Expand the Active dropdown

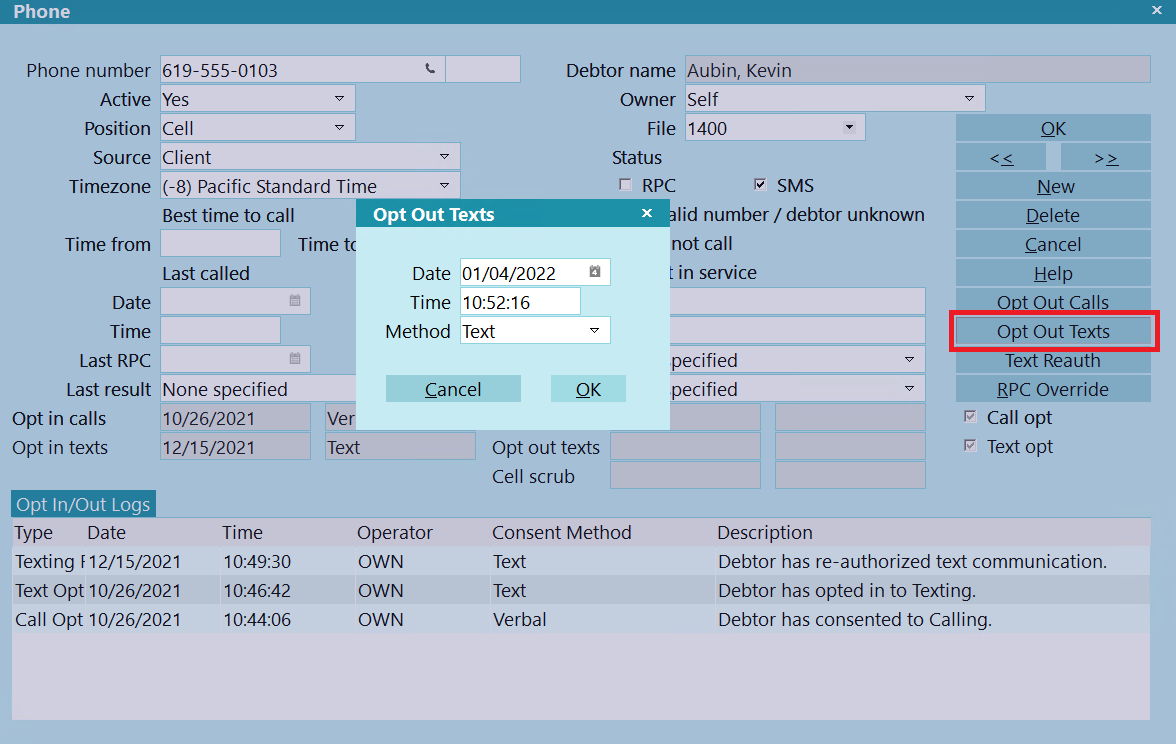(x=340, y=98)
